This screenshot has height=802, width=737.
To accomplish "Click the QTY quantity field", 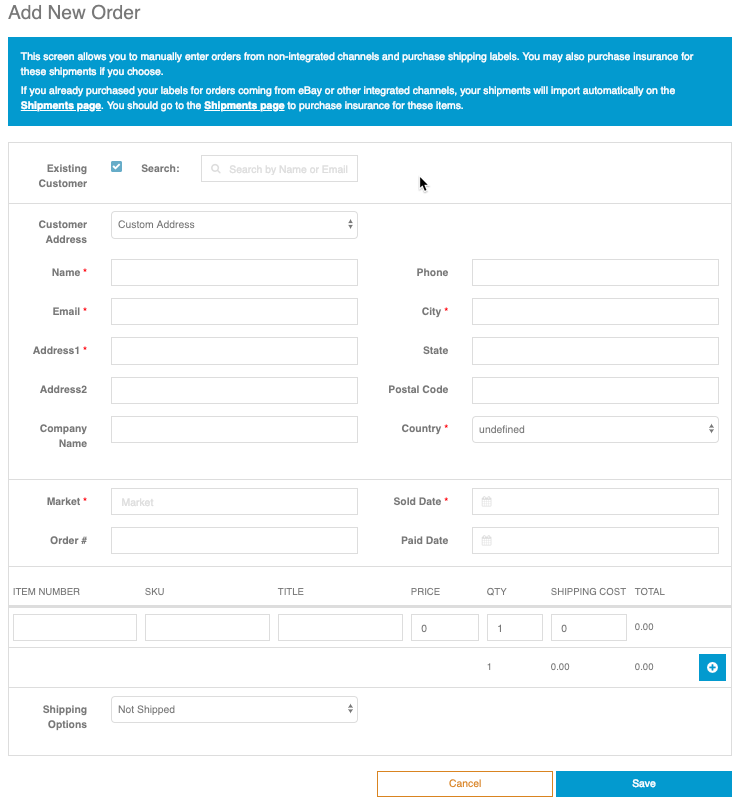I will pyautogui.click(x=514, y=628).
